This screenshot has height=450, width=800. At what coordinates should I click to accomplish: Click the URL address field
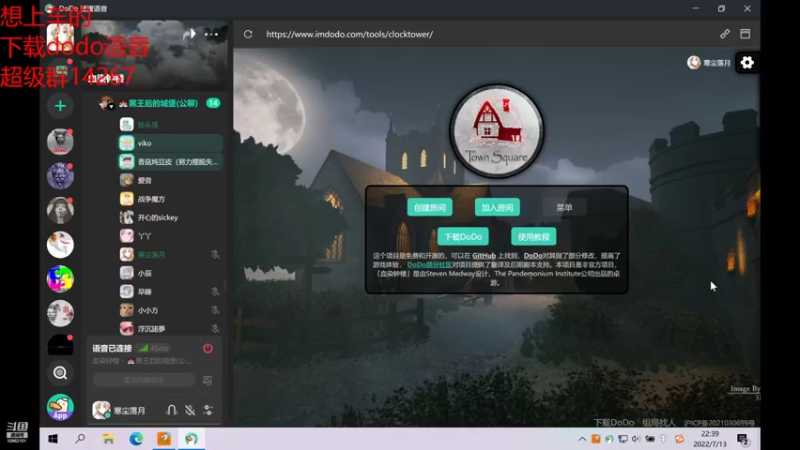349,34
